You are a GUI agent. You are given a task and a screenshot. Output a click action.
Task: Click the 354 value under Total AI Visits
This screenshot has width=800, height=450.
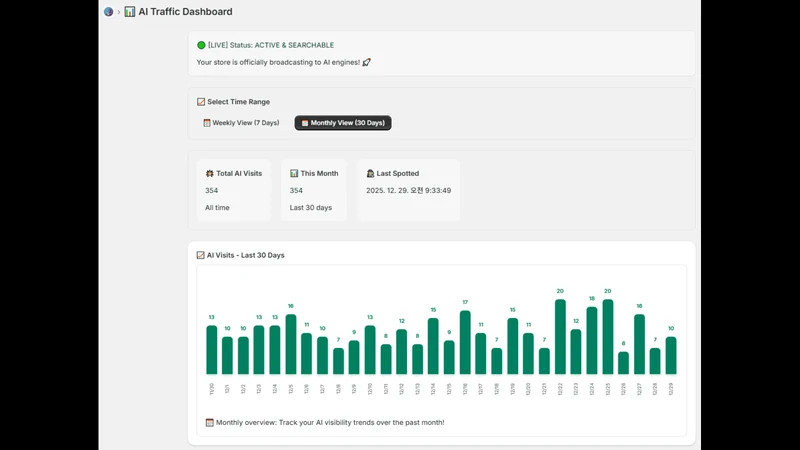(x=211, y=190)
